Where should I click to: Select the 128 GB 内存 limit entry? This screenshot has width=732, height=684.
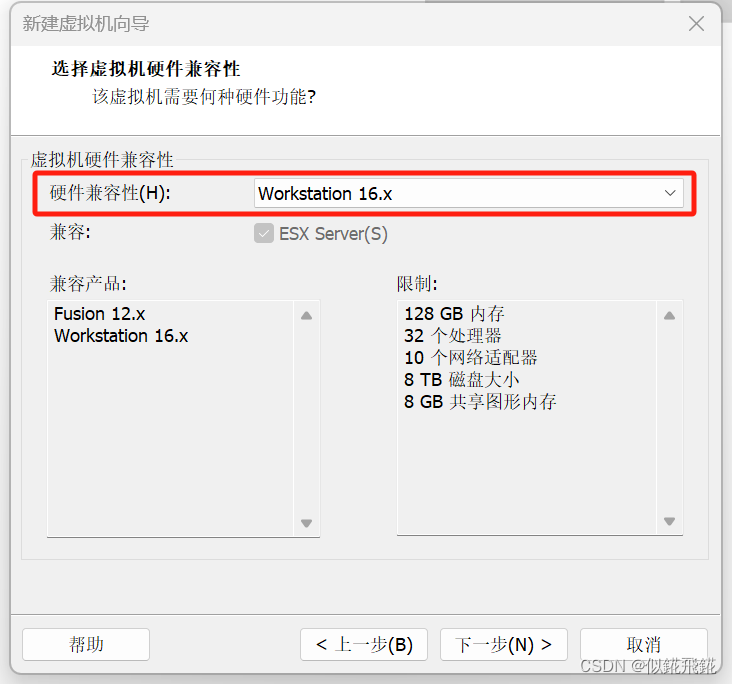click(x=454, y=314)
